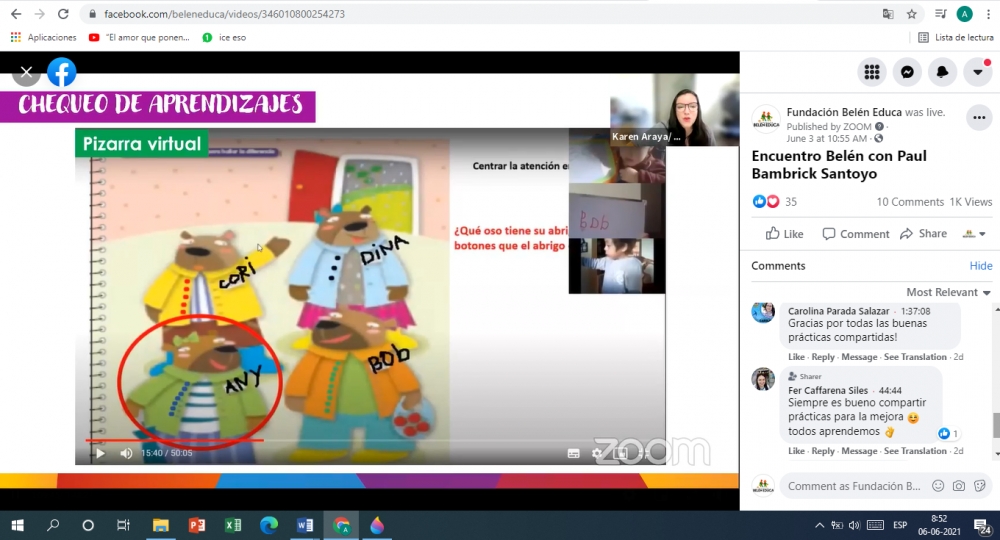The width and height of the screenshot is (1000, 540).
Task: Click the public globe privacy icon
Action: (x=878, y=138)
